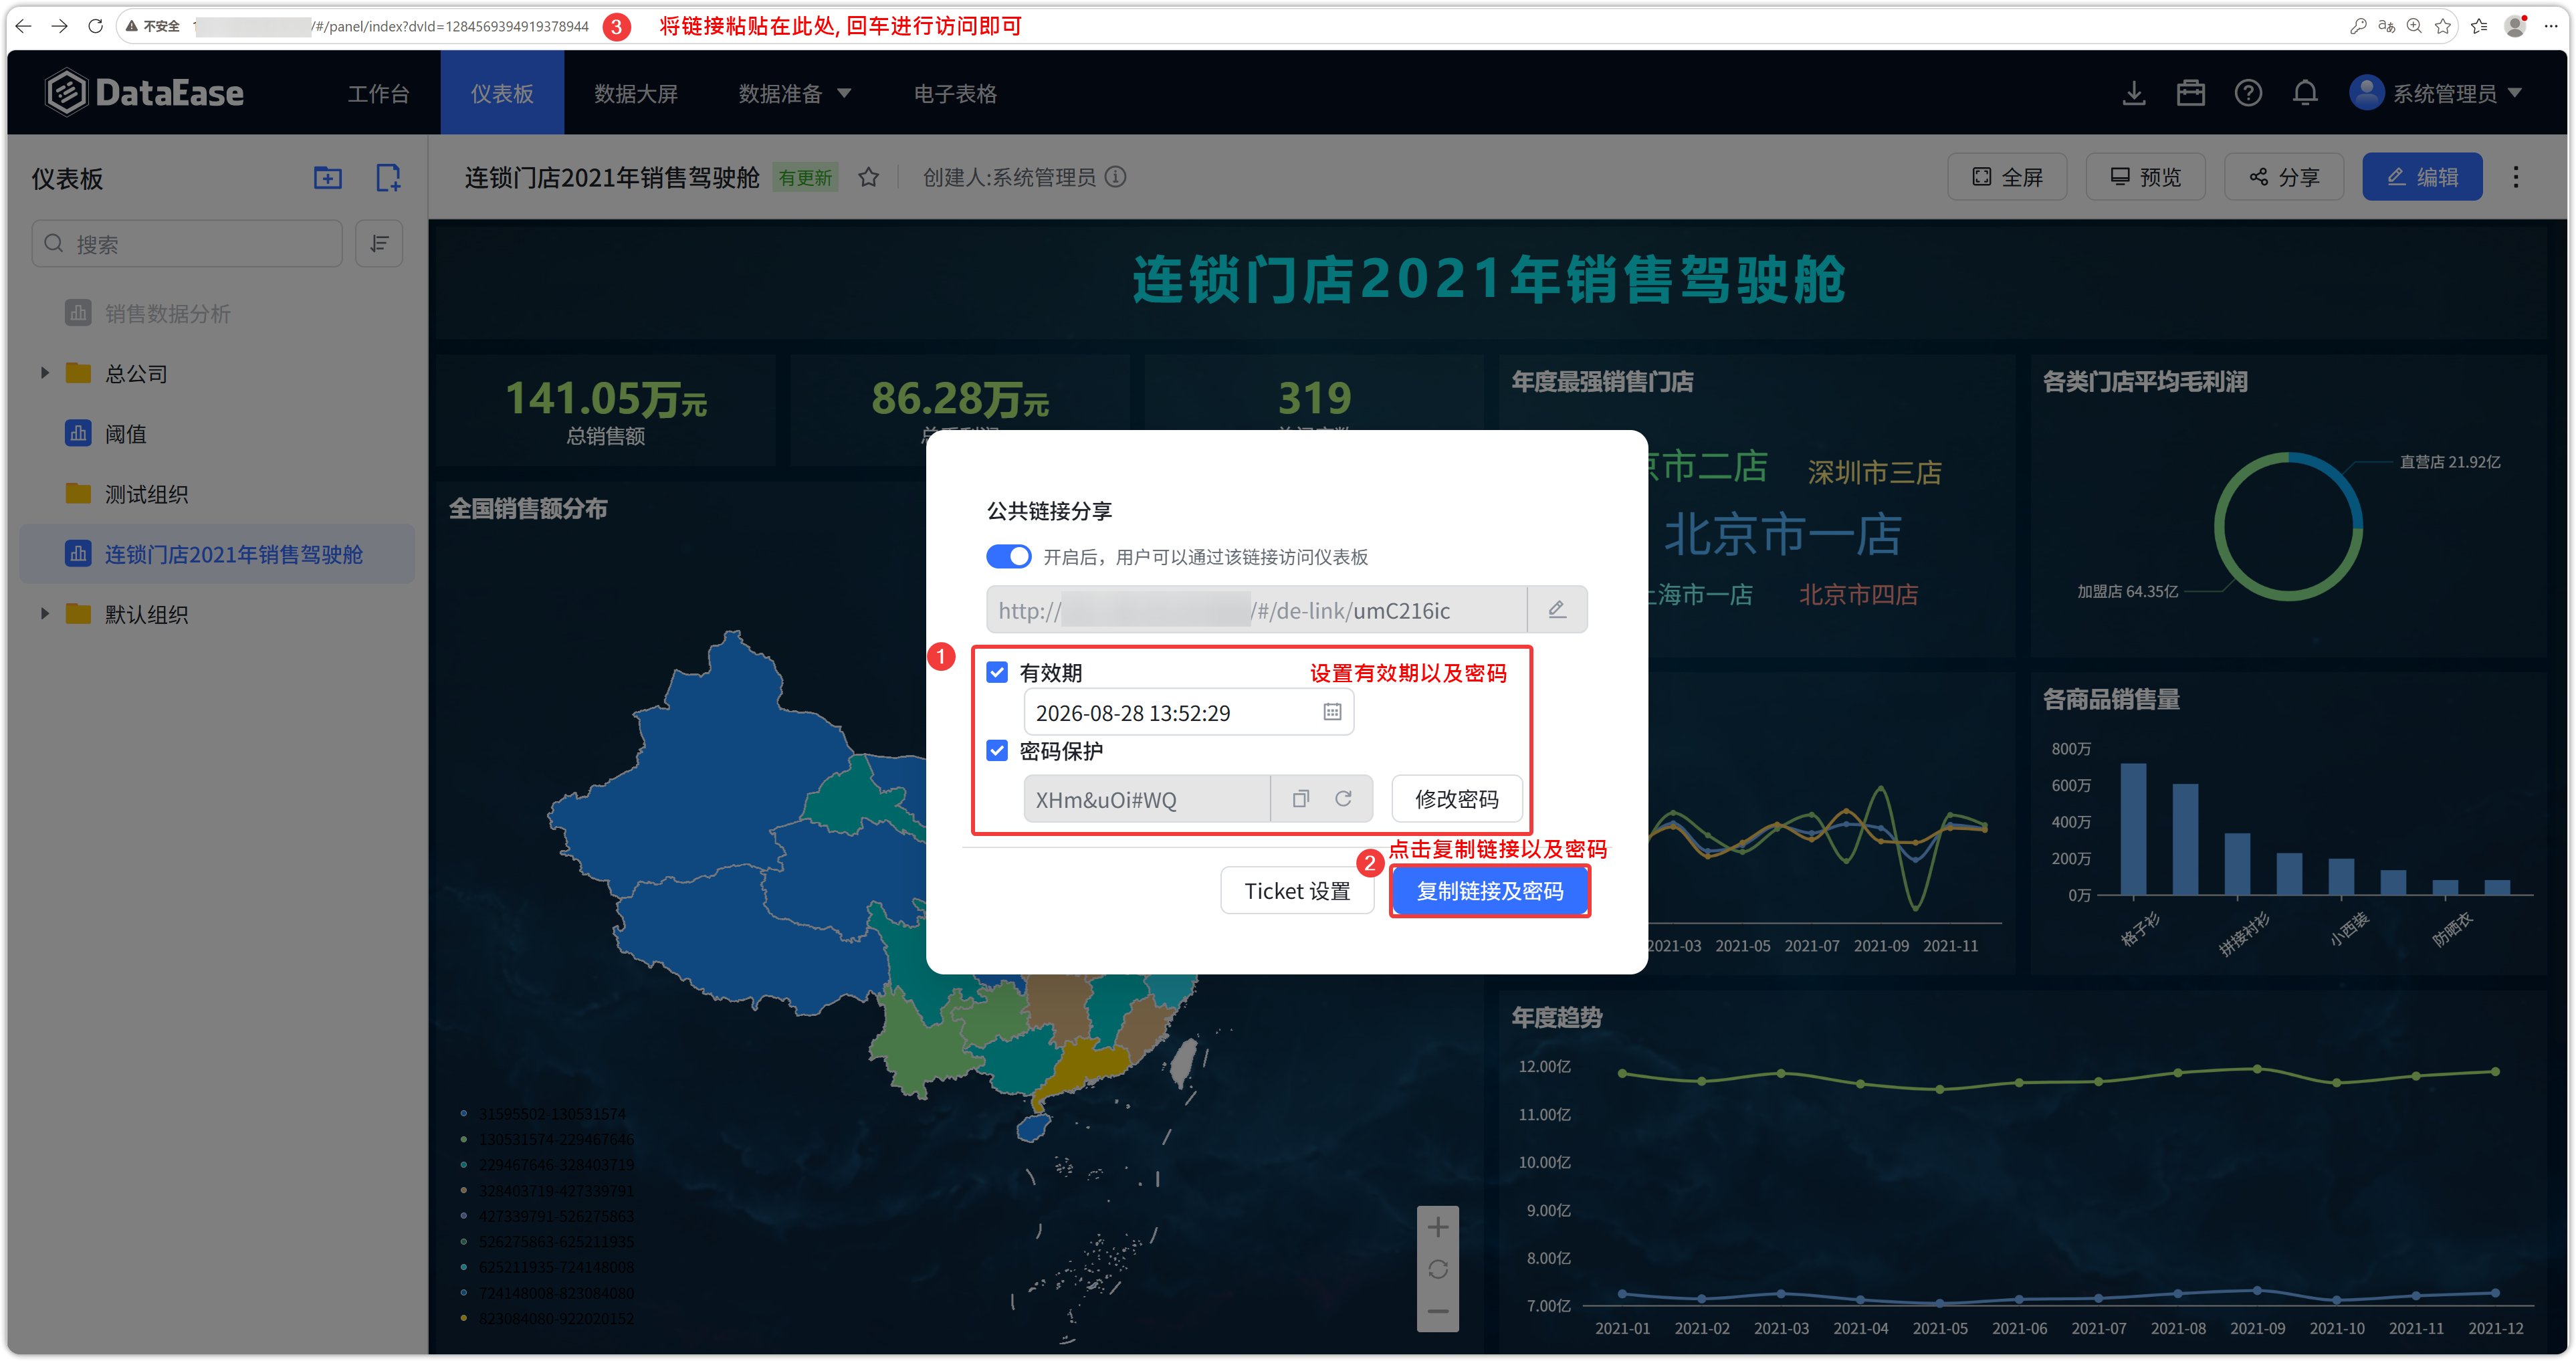
Task: Click 复制链接及密码 button
Action: [x=1489, y=890]
